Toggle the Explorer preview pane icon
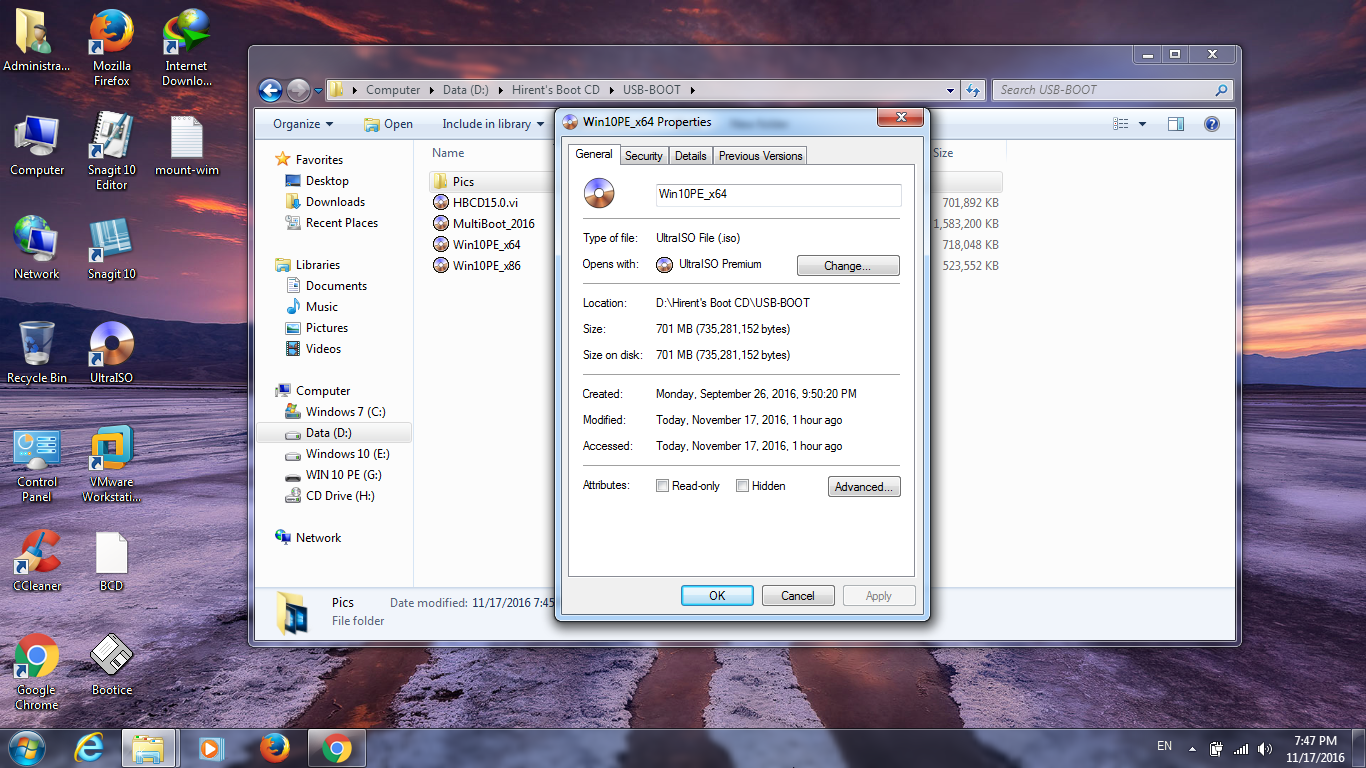 (x=1176, y=124)
